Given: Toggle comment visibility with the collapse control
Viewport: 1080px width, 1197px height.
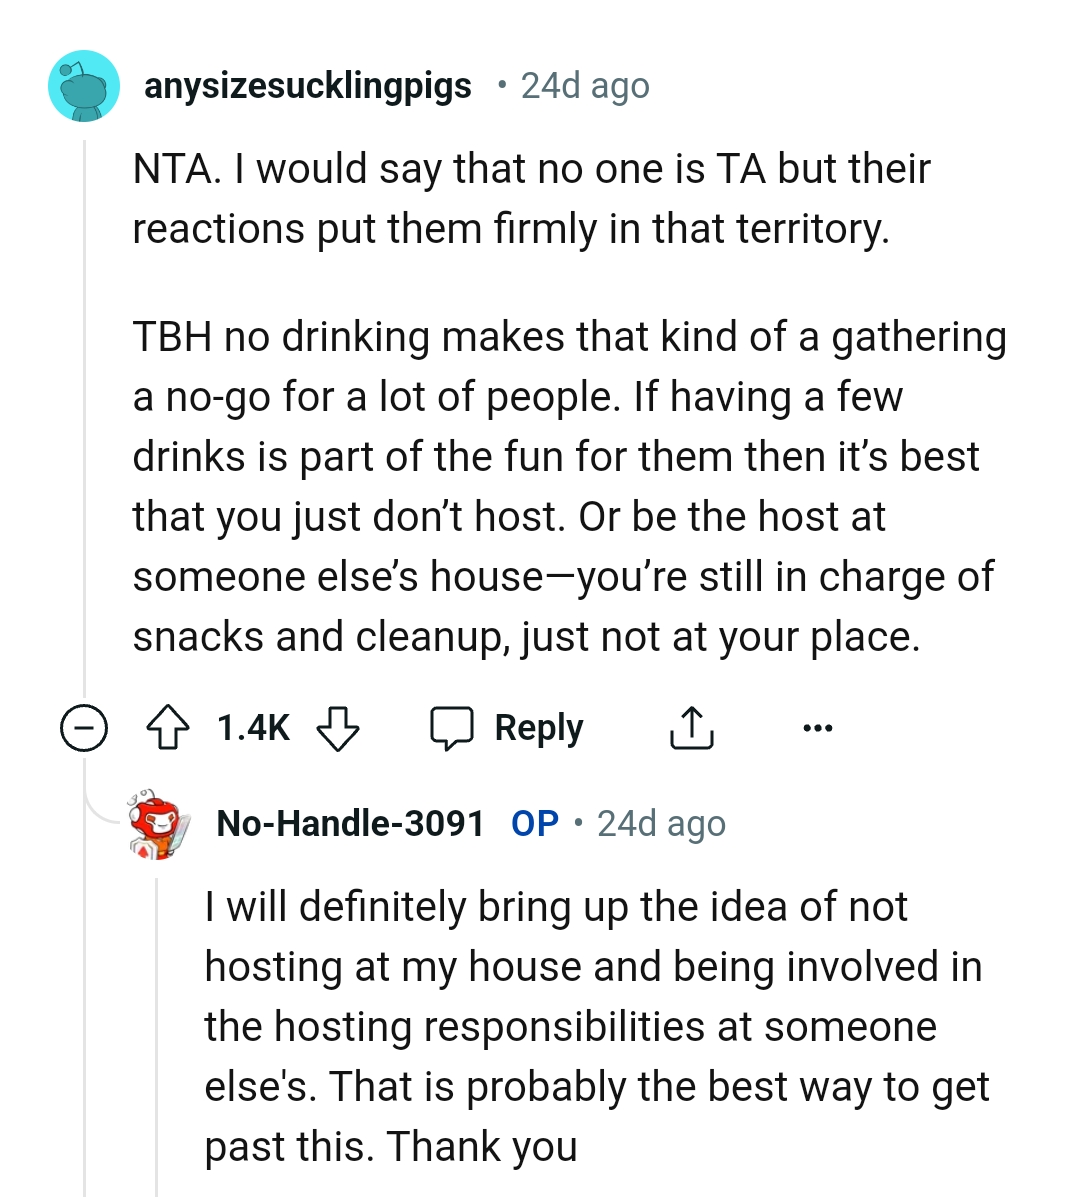Looking at the screenshot, I should tap(85, 727).
